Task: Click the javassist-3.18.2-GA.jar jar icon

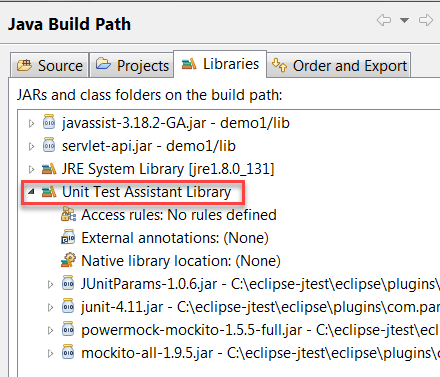Action: [49, 122]
